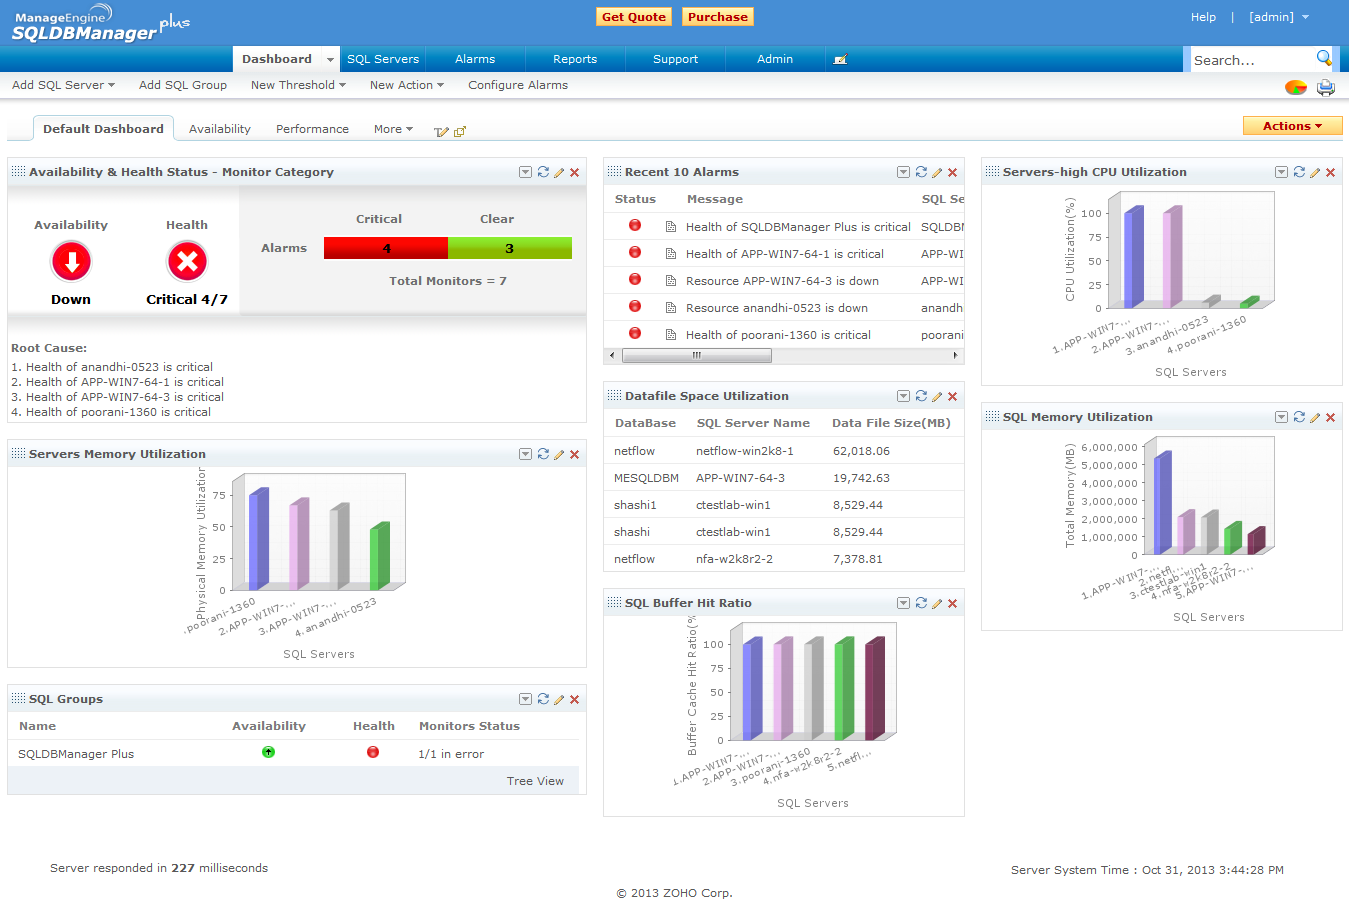Edit the Datafile Space Utilization widget
This screenshot has width=1349, height=906.
pos(937,396)
